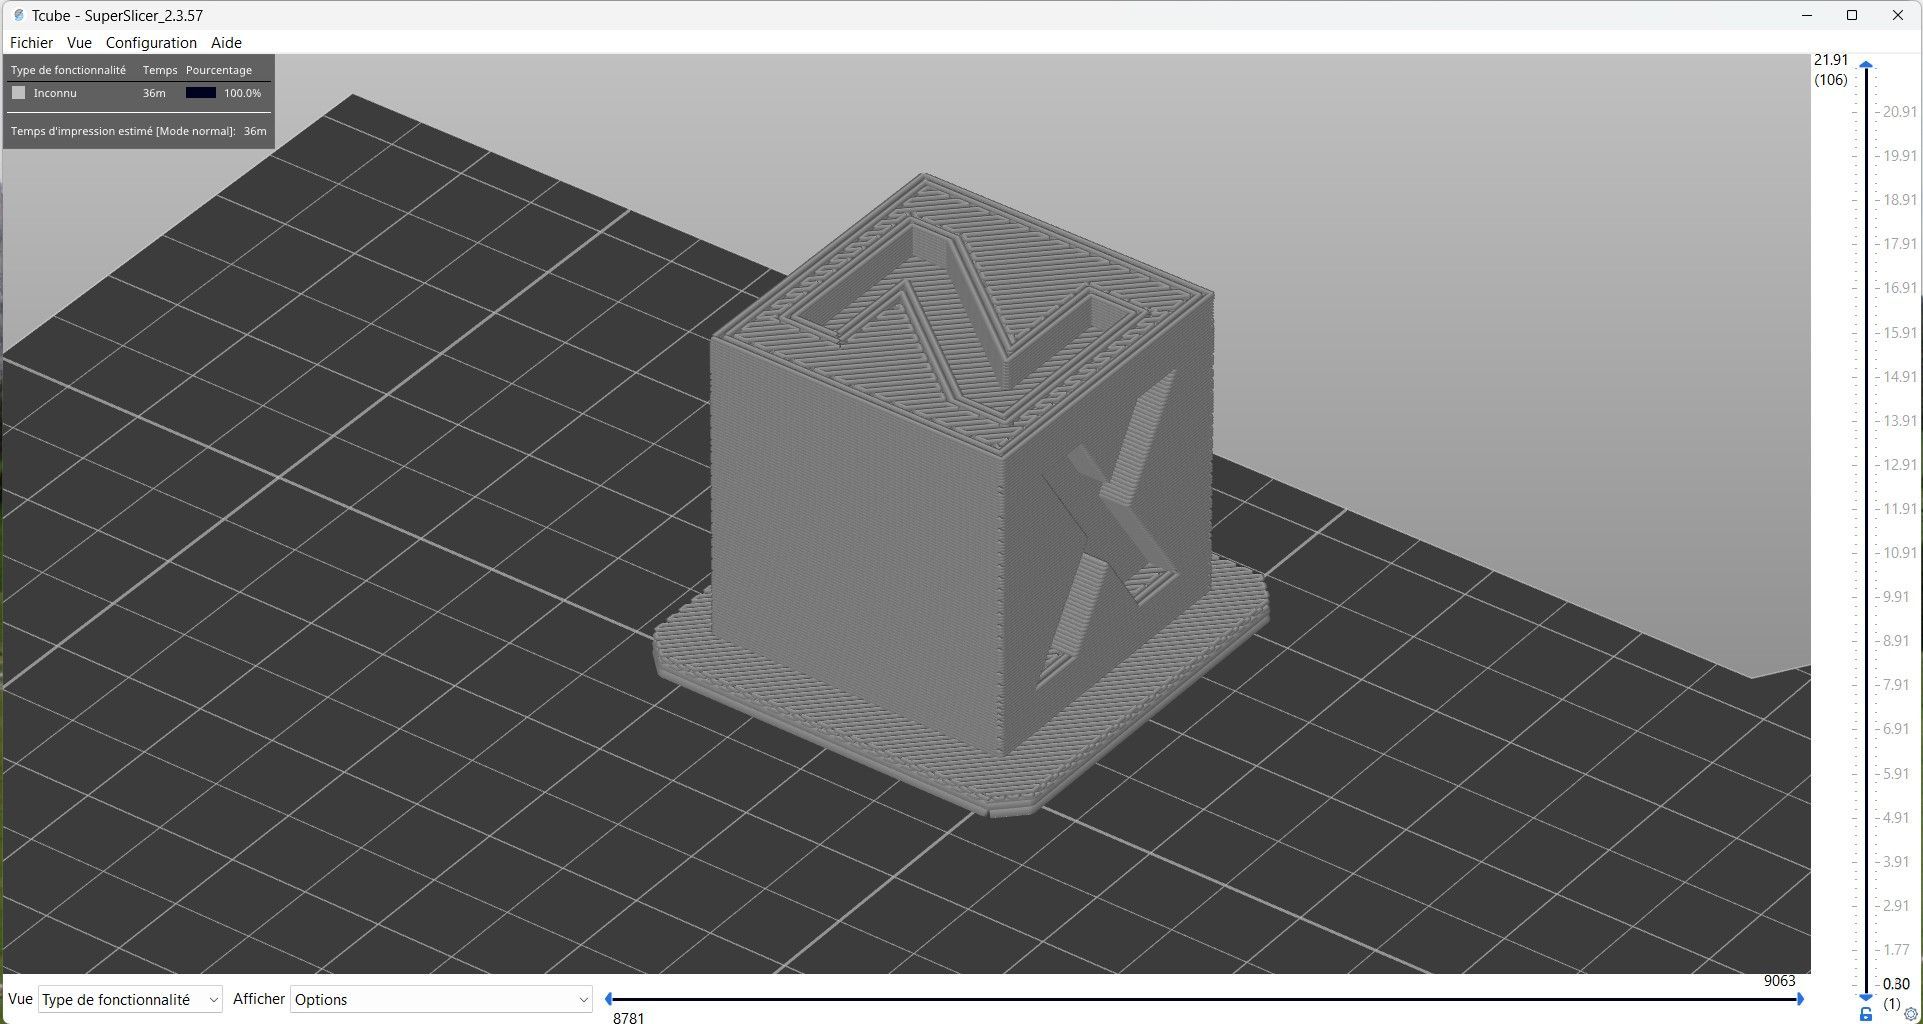Open the Afficher Options dropdown
The height and width of the screenshot is (1024, 1923).
click(441, 999)
